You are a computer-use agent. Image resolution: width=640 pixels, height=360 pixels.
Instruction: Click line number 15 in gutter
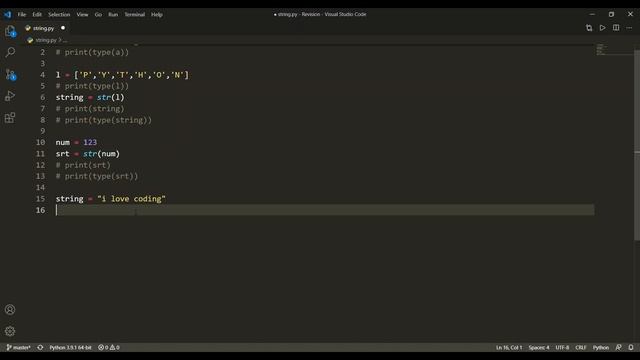(40, 198)
